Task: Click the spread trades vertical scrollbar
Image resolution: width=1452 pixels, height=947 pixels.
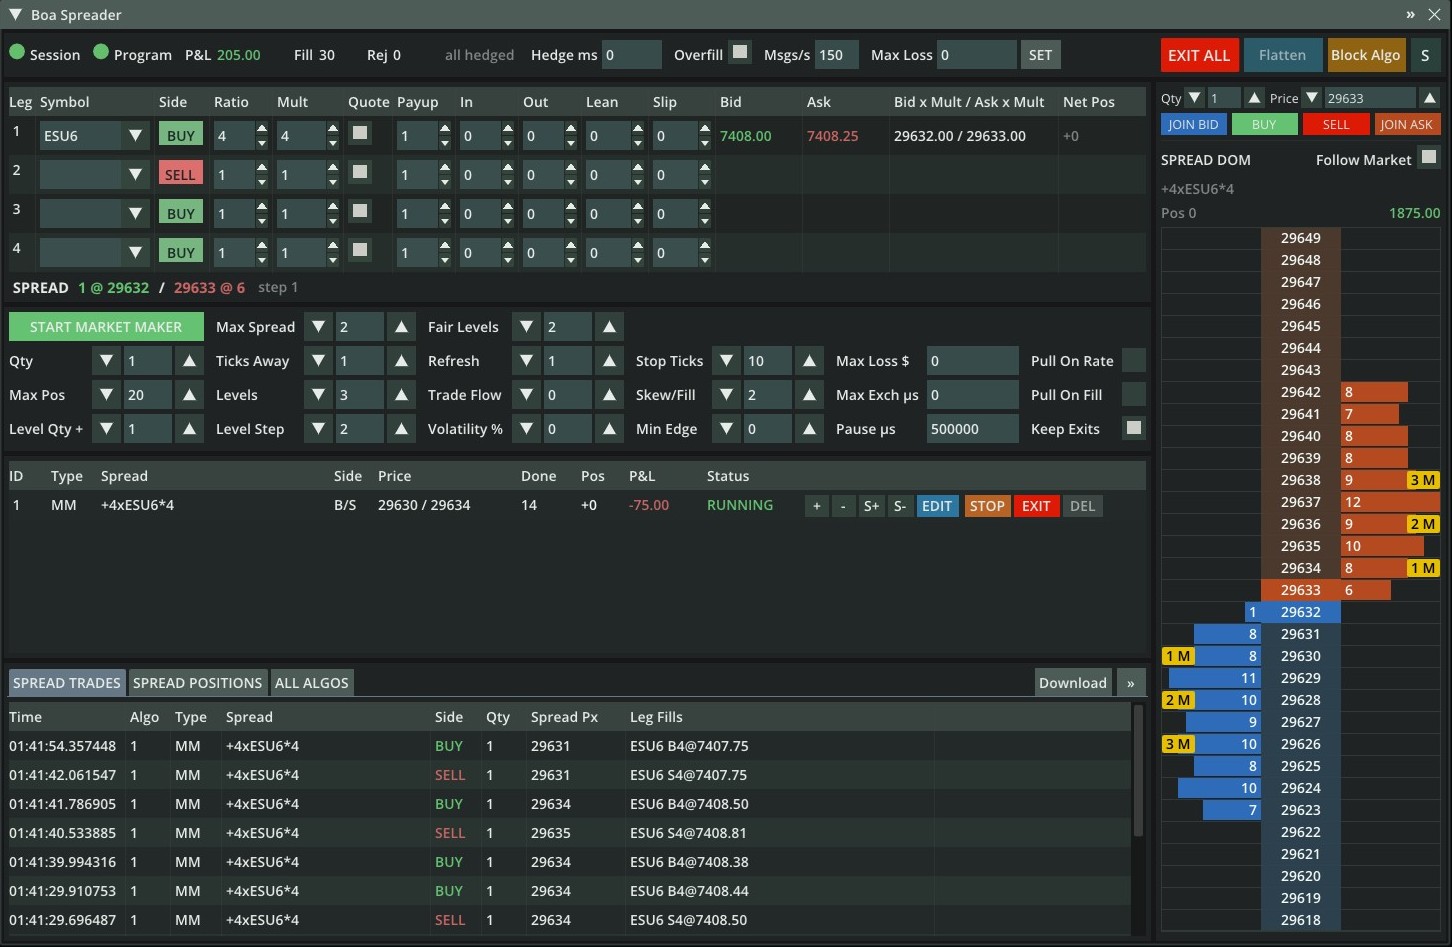Action: (x=1138, y=770)
